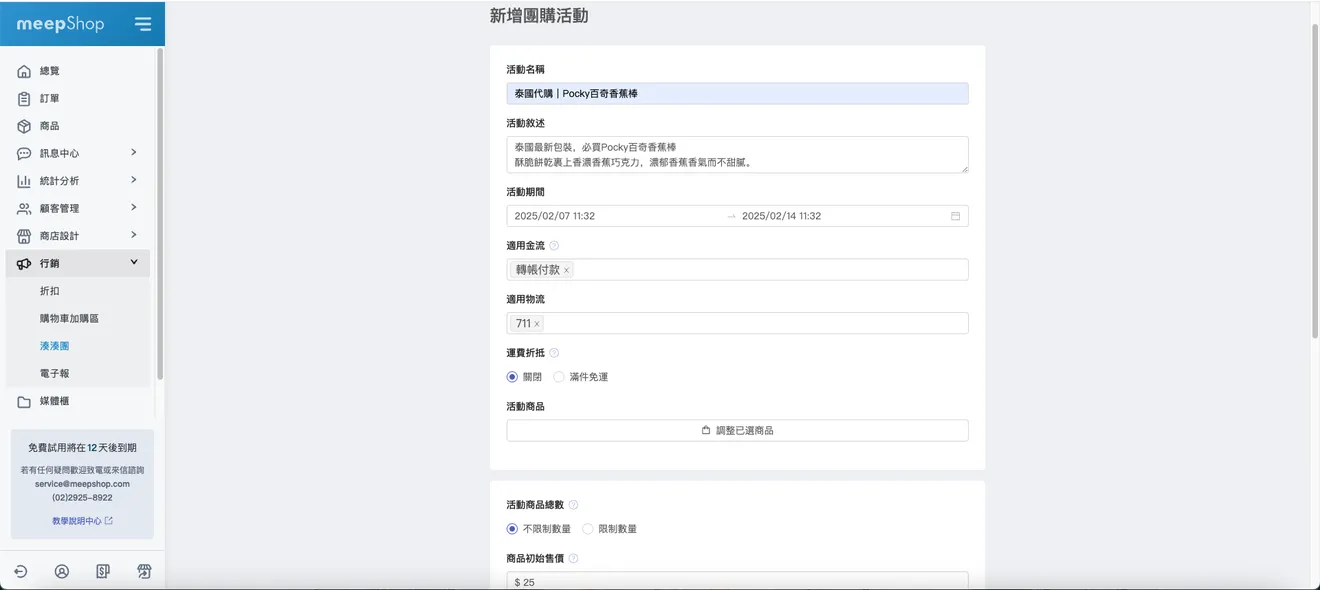
Task: Click the house icon beside 總覽
Action: tap(24, 71)
